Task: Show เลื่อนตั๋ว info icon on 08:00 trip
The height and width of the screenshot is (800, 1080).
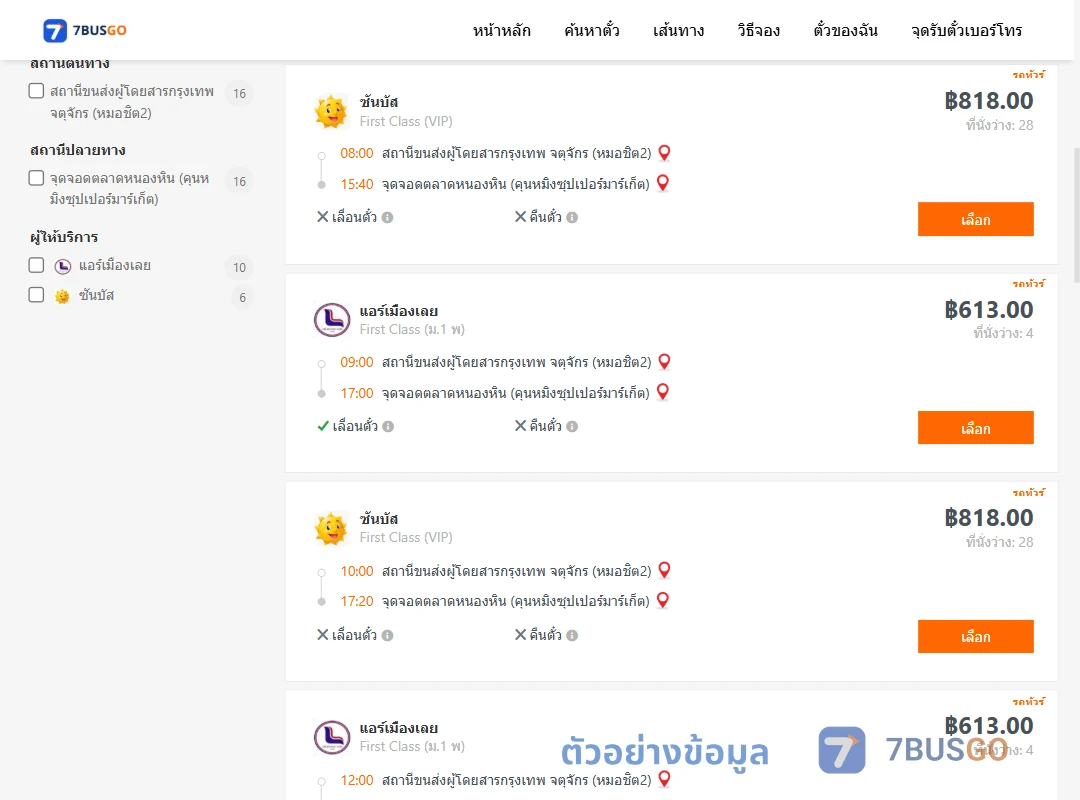Action: (388, 218)
